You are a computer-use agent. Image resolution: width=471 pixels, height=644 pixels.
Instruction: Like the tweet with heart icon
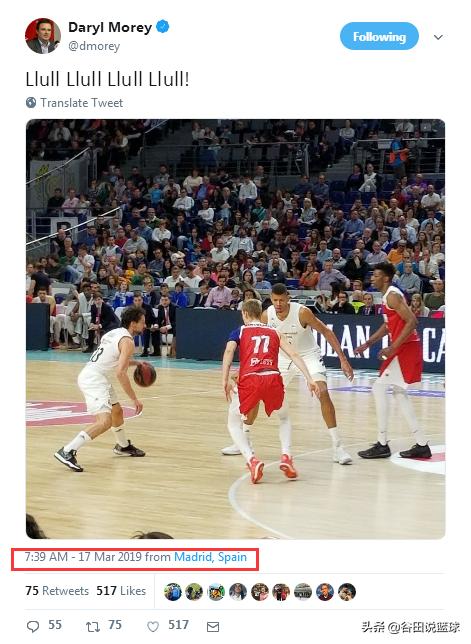pyautogui.click(x=153, y=626)
